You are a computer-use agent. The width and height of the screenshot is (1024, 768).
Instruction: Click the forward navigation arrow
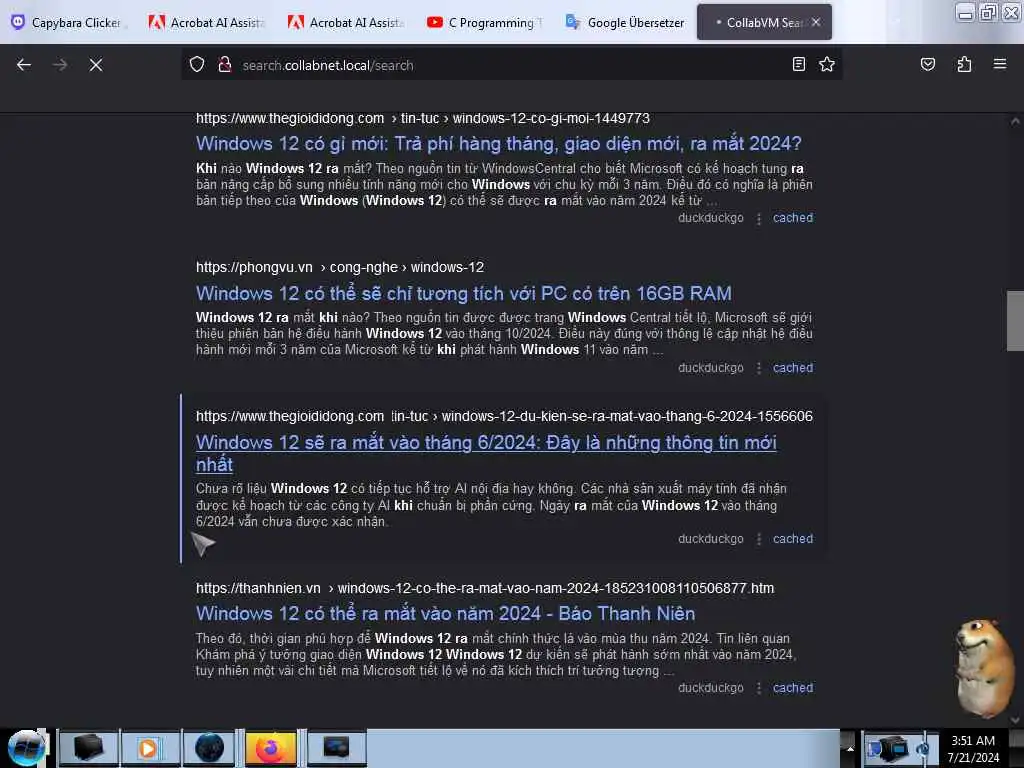pos(60,65)
